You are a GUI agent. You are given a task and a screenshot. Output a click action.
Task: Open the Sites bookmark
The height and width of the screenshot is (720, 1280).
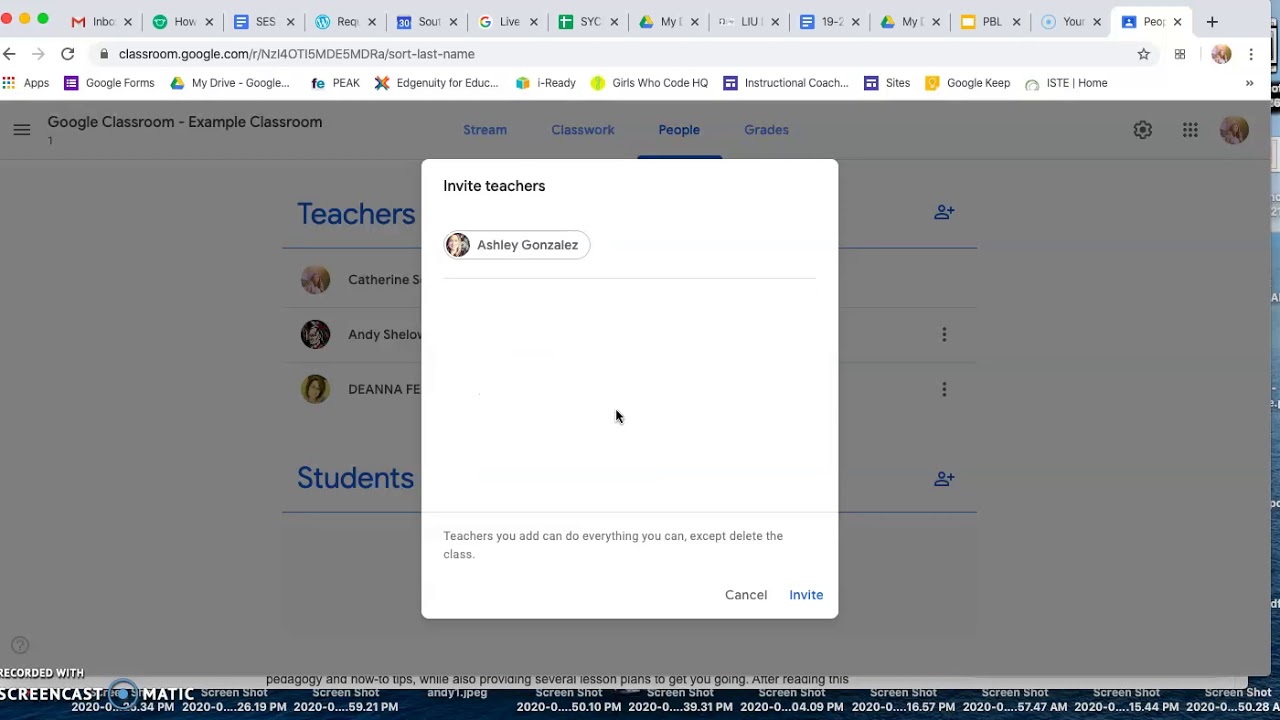887,83
